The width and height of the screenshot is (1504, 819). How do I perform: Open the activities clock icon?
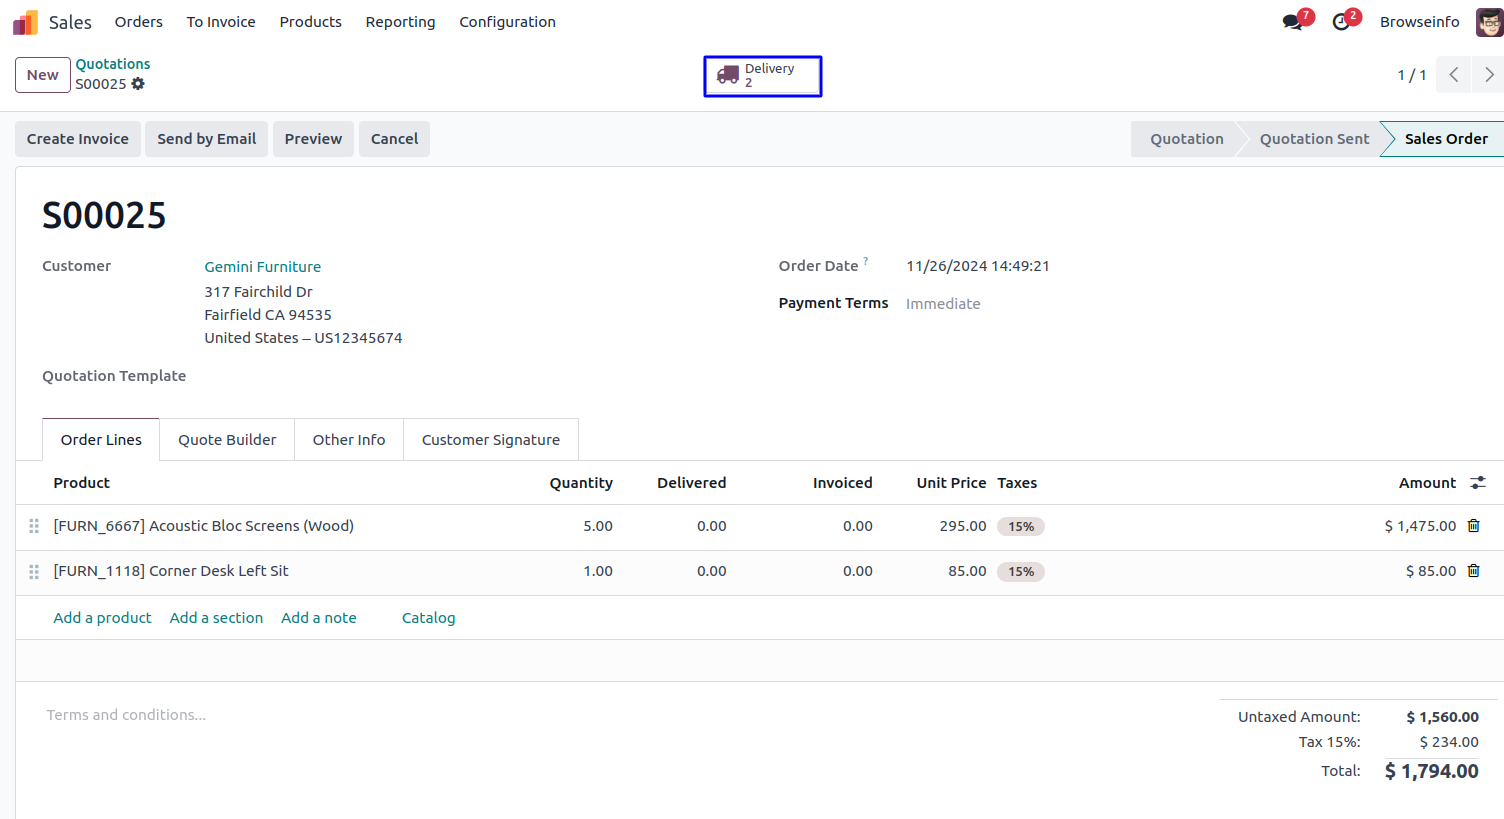pos(1341,22)
